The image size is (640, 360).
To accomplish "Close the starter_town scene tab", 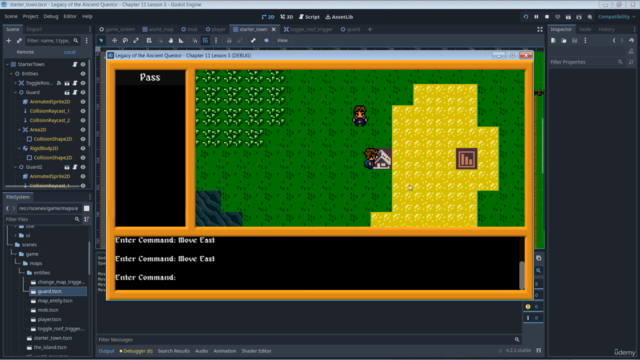I will coord(273,29).
